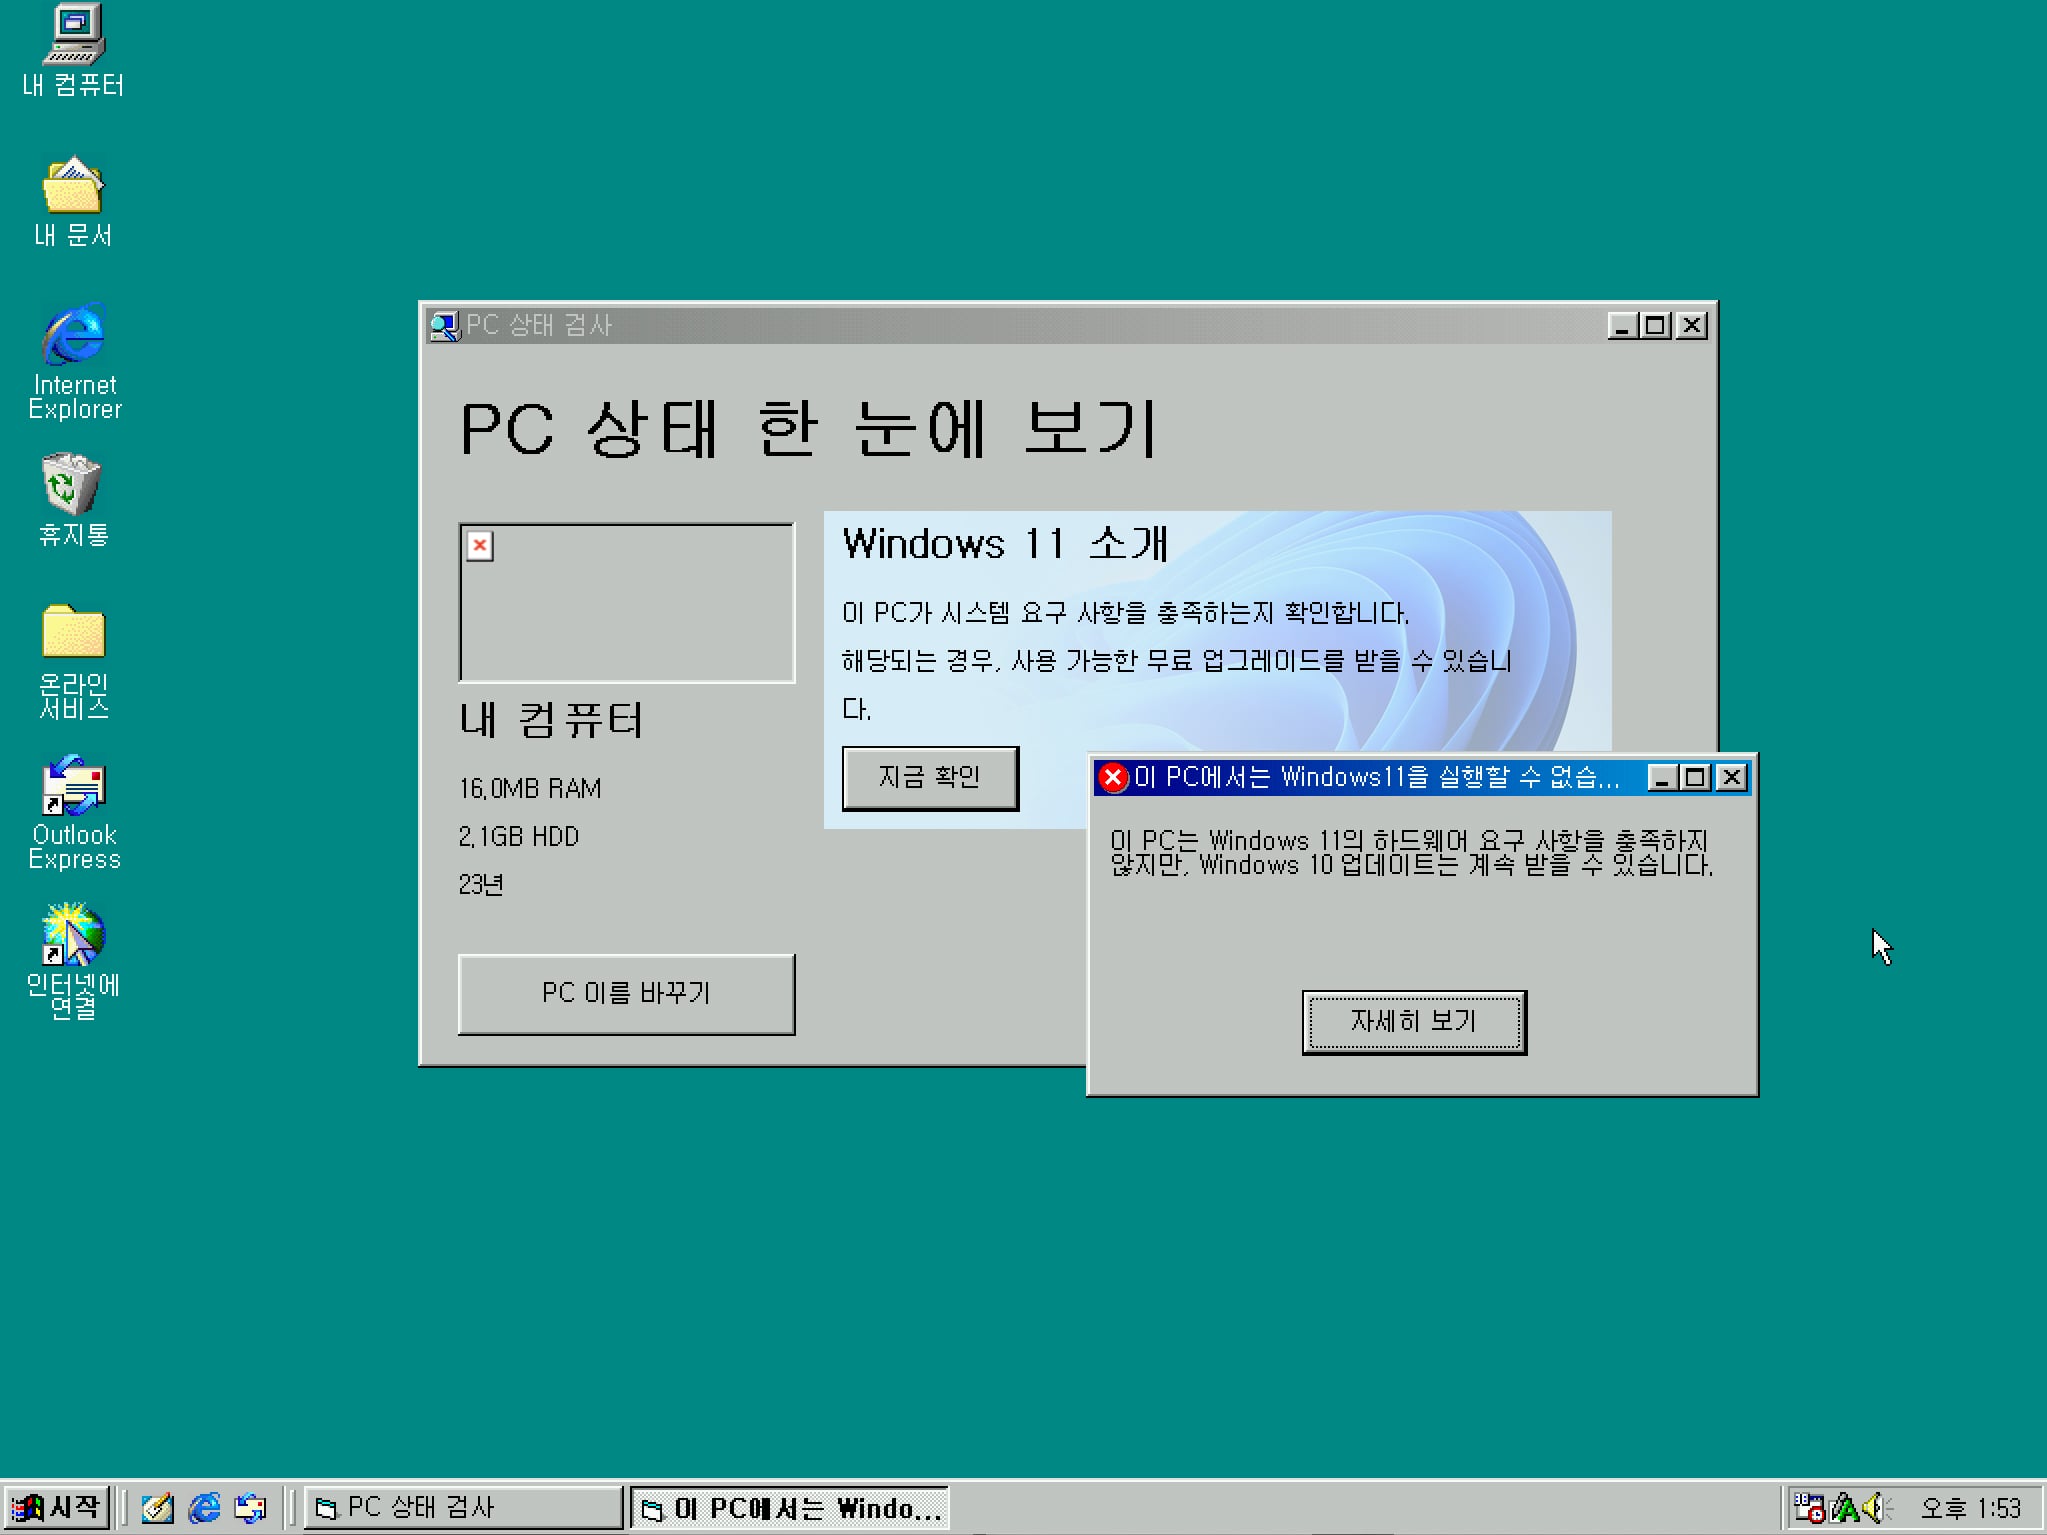Open the Task Scheduler tray icon
This screenshot has width=2047, height=1535.
pos(1809,1507)
